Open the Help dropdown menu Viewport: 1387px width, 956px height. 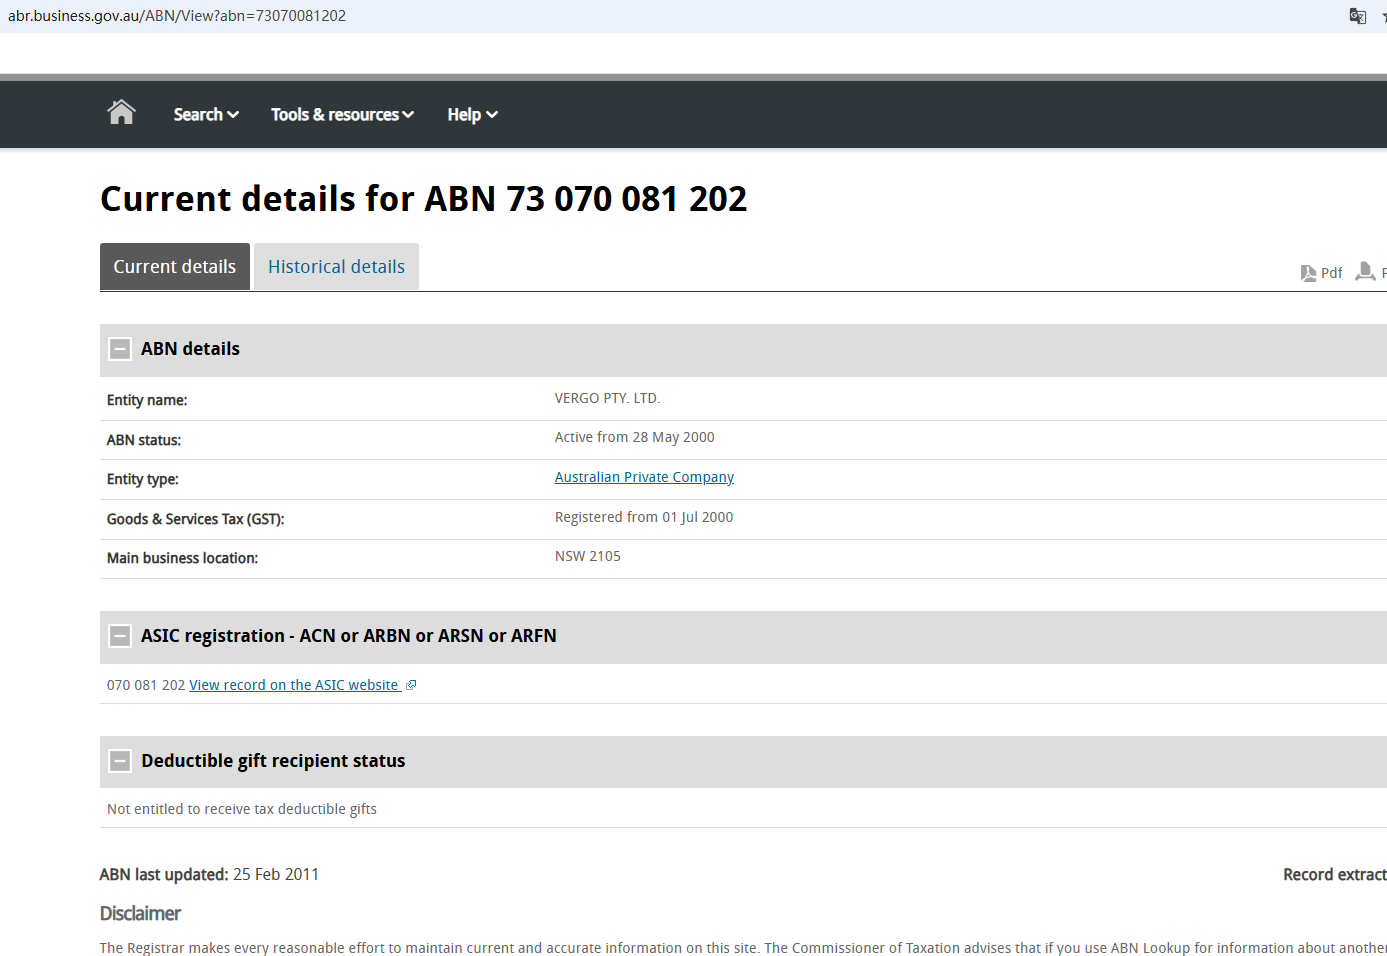coord(472,115)
